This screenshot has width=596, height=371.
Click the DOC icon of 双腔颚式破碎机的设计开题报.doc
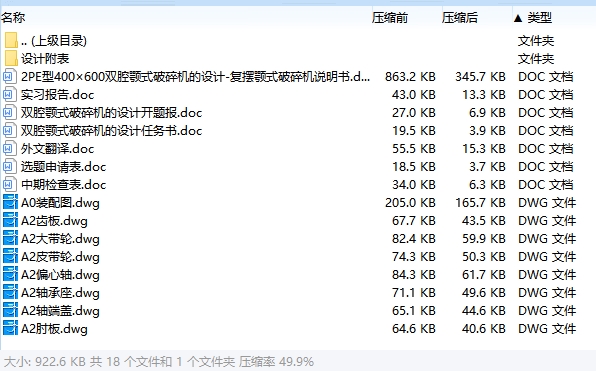pyautogui.click(x=10, y=113)
